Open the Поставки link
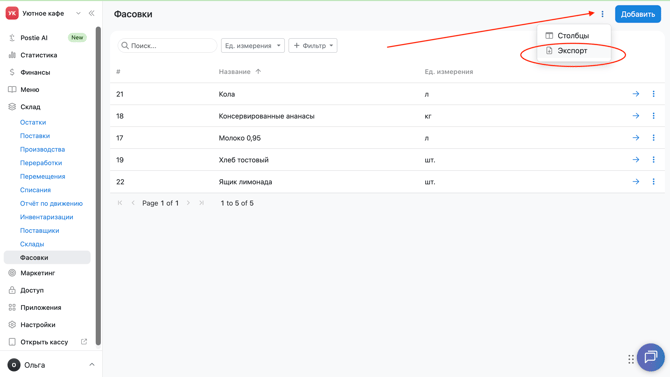The width and height of the screenshot is (670, 377). click(35, 135)
